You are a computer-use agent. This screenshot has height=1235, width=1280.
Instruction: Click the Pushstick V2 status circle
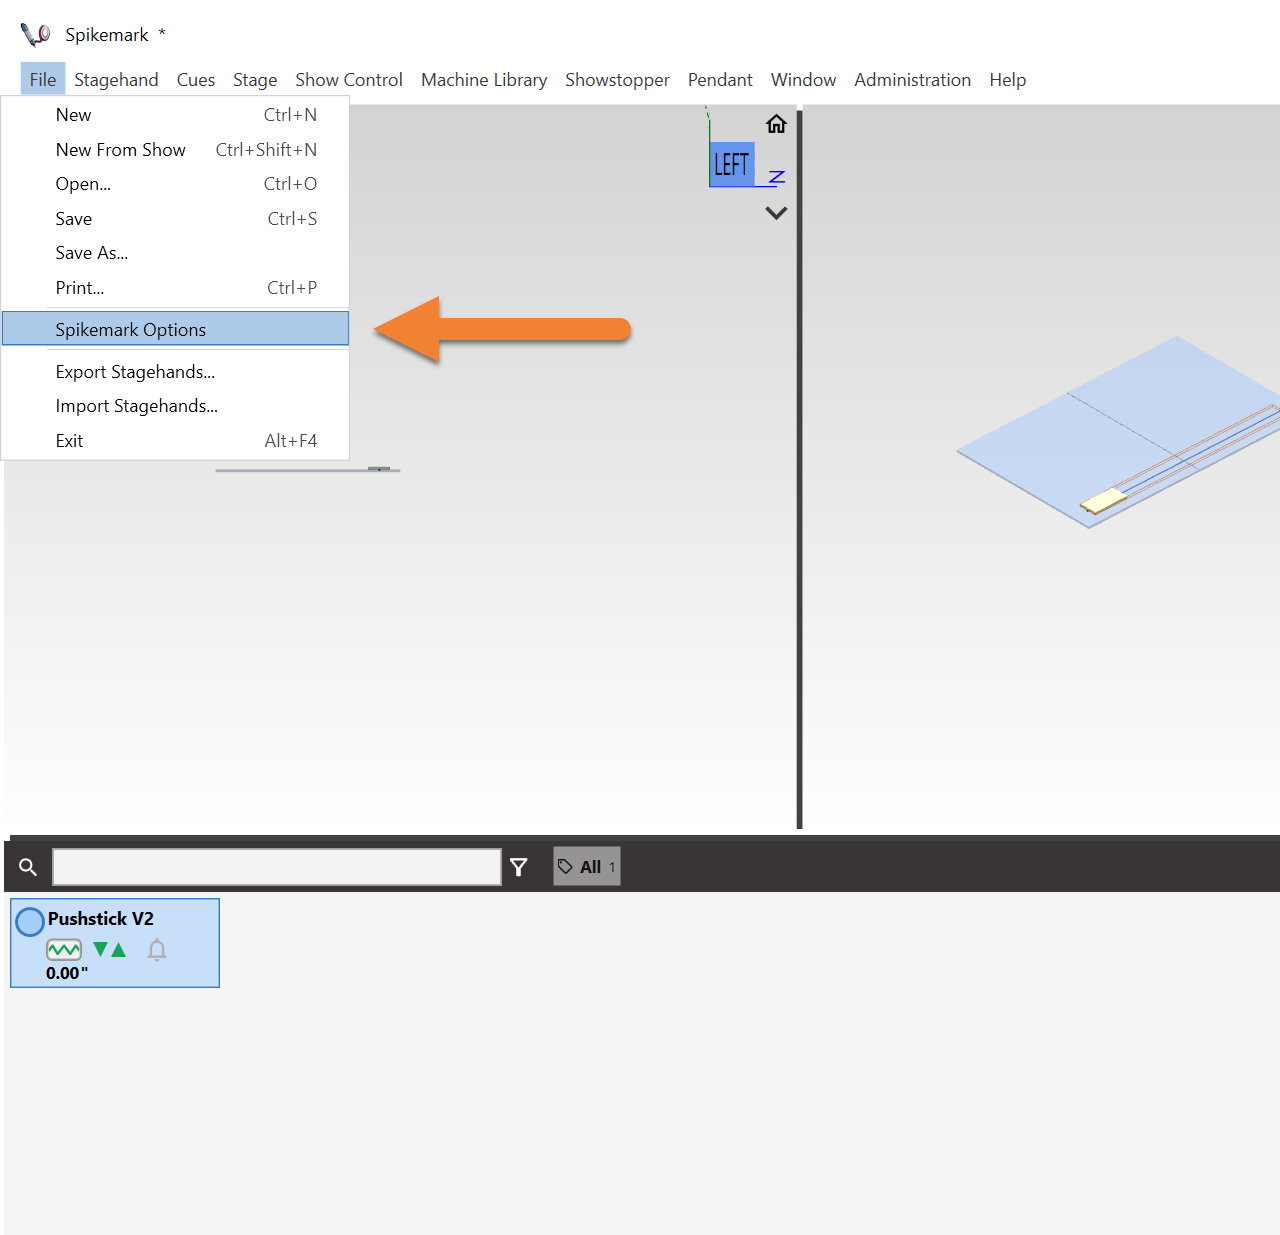pyautogui.click(x=30, y=921)
